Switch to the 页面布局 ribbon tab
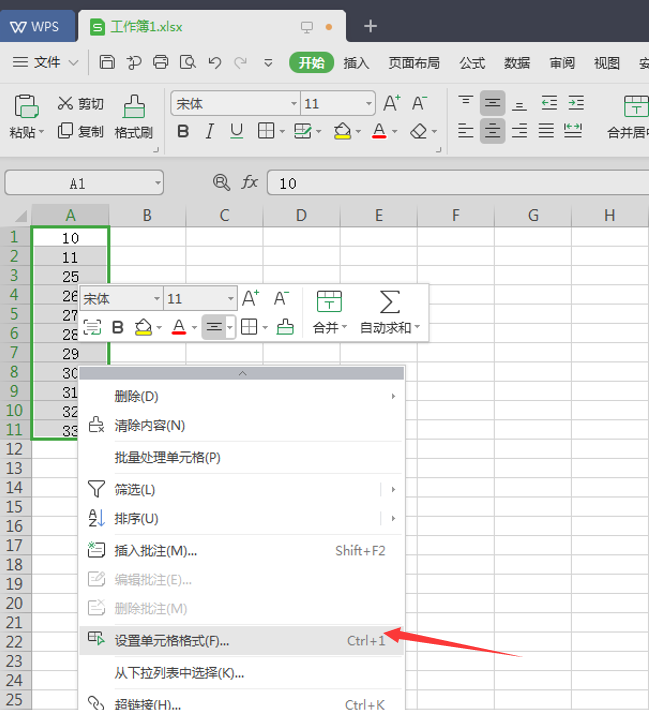This screenshot has width=650, height=710. pos(414,63)
